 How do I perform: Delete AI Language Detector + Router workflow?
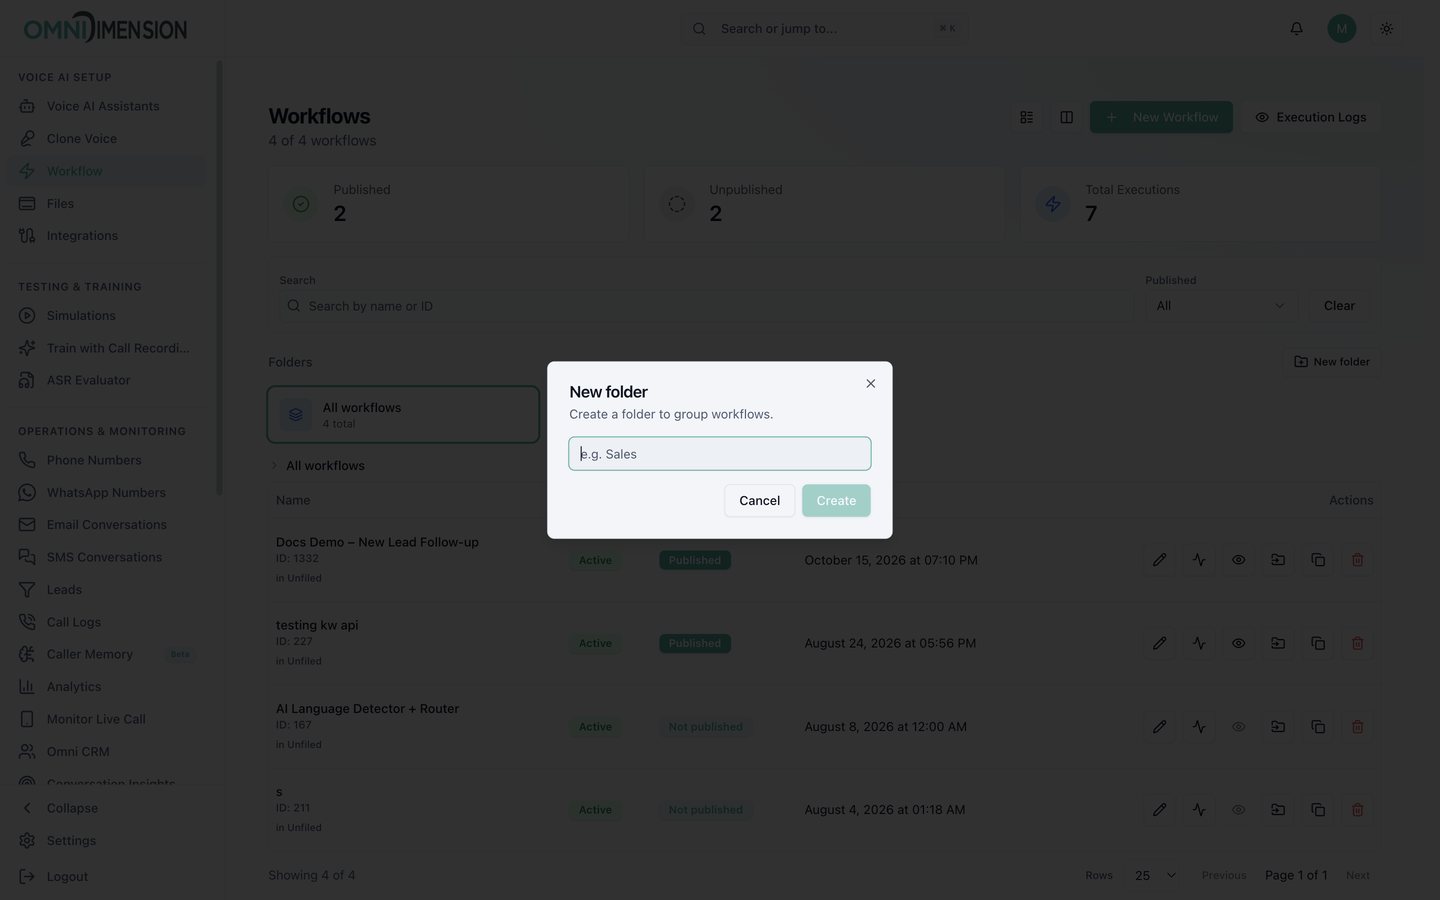pyautogui.click(x=1357, y=727)
